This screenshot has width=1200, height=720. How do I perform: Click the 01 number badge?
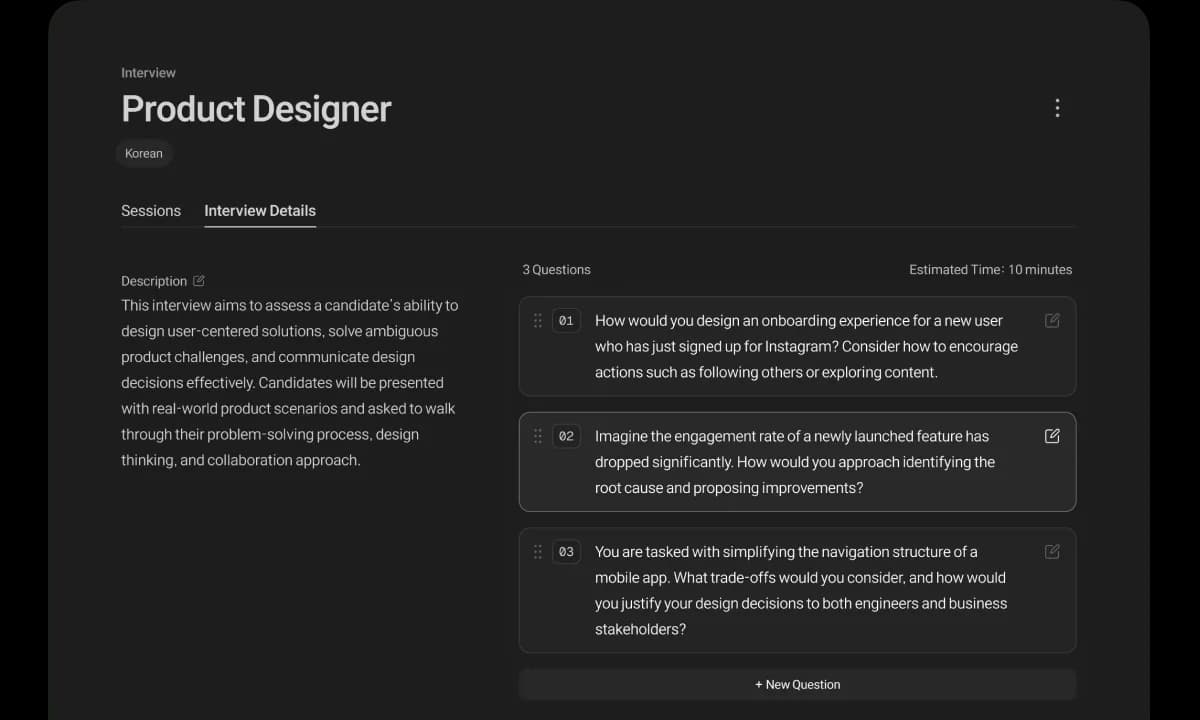[566, 321]
